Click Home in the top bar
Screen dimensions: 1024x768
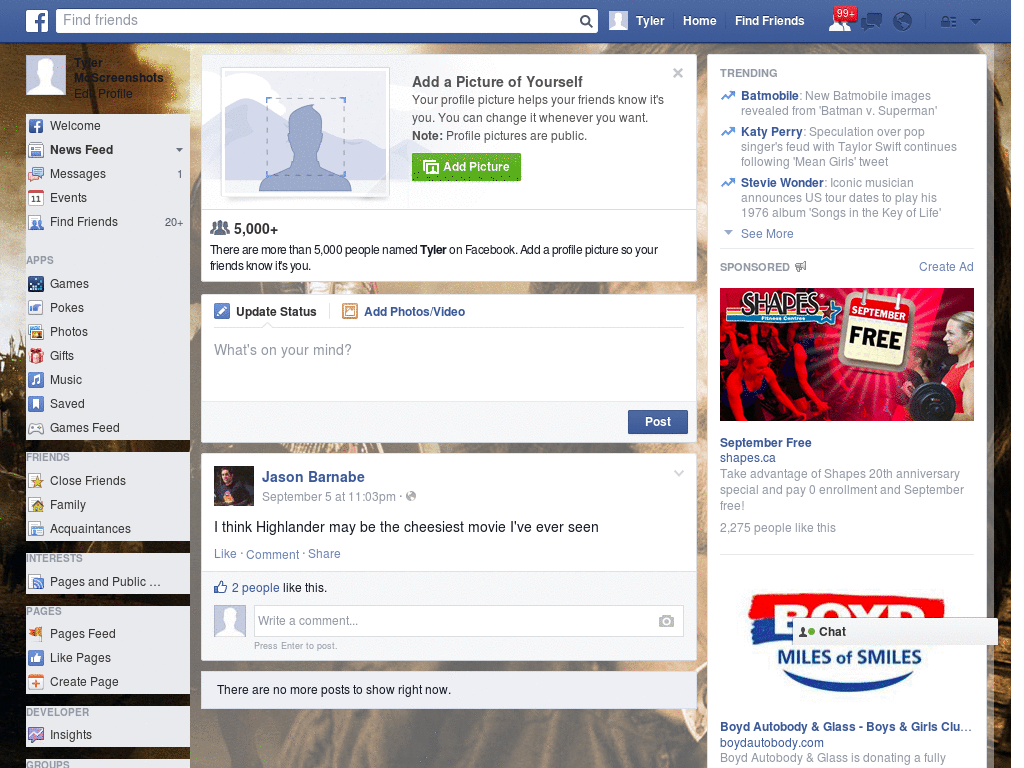pyautogui.click(x=699, y=21)
